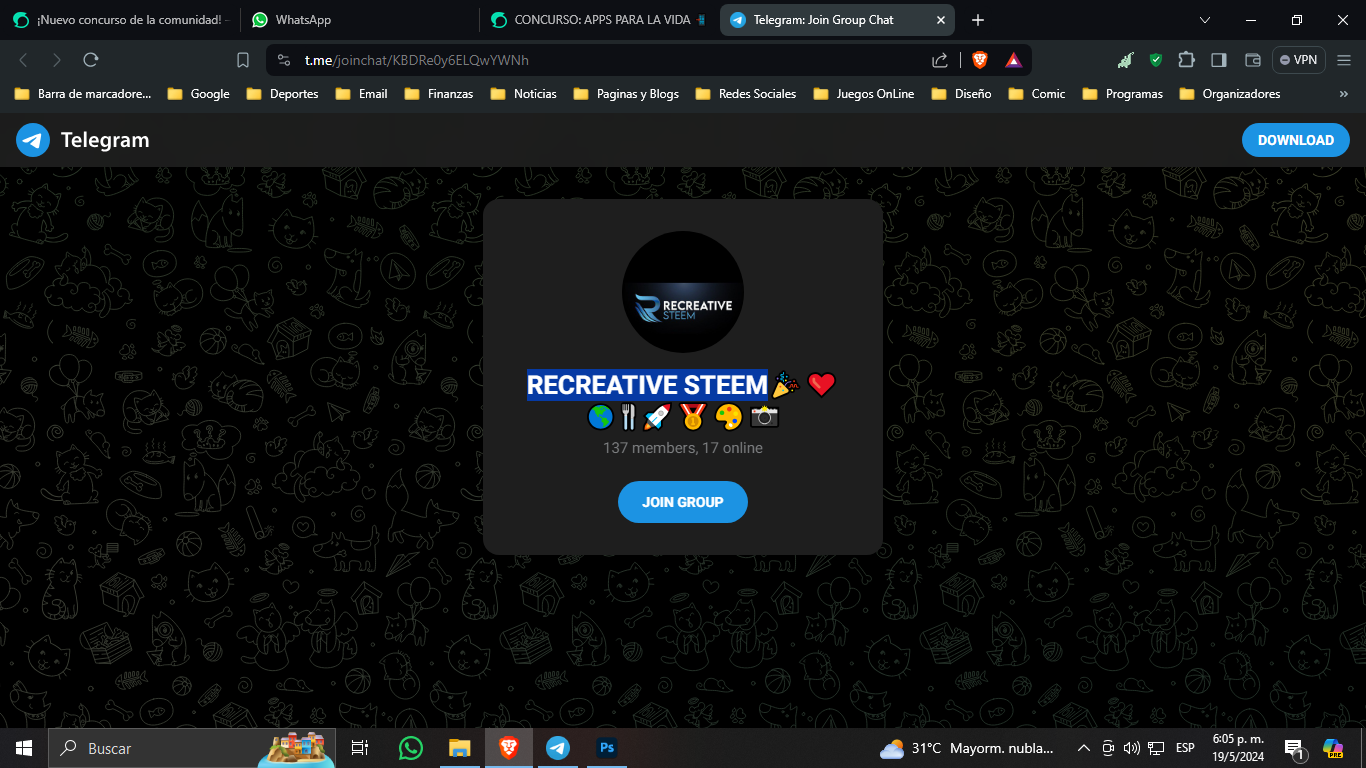This screenshot has width=1366, height=768.
Task: Open the clock showing 6:05 p. m.
Action: pyautogui.click(x=1238, y=748)
